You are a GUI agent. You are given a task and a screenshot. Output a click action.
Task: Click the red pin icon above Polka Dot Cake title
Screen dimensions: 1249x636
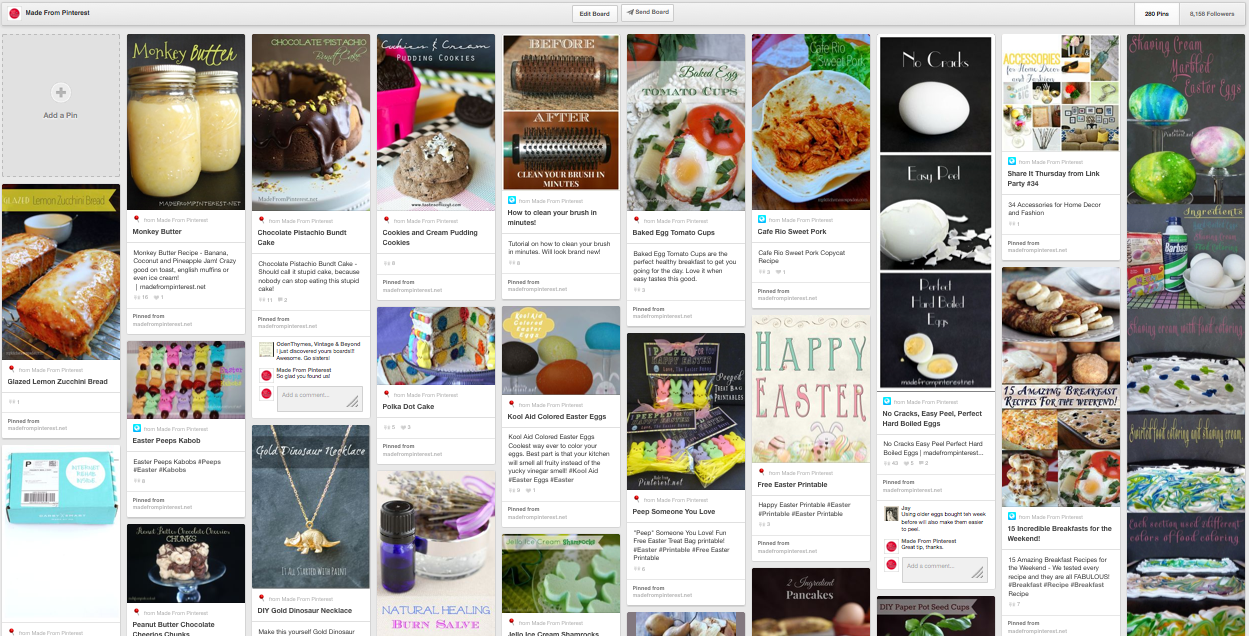click(387, 394)
